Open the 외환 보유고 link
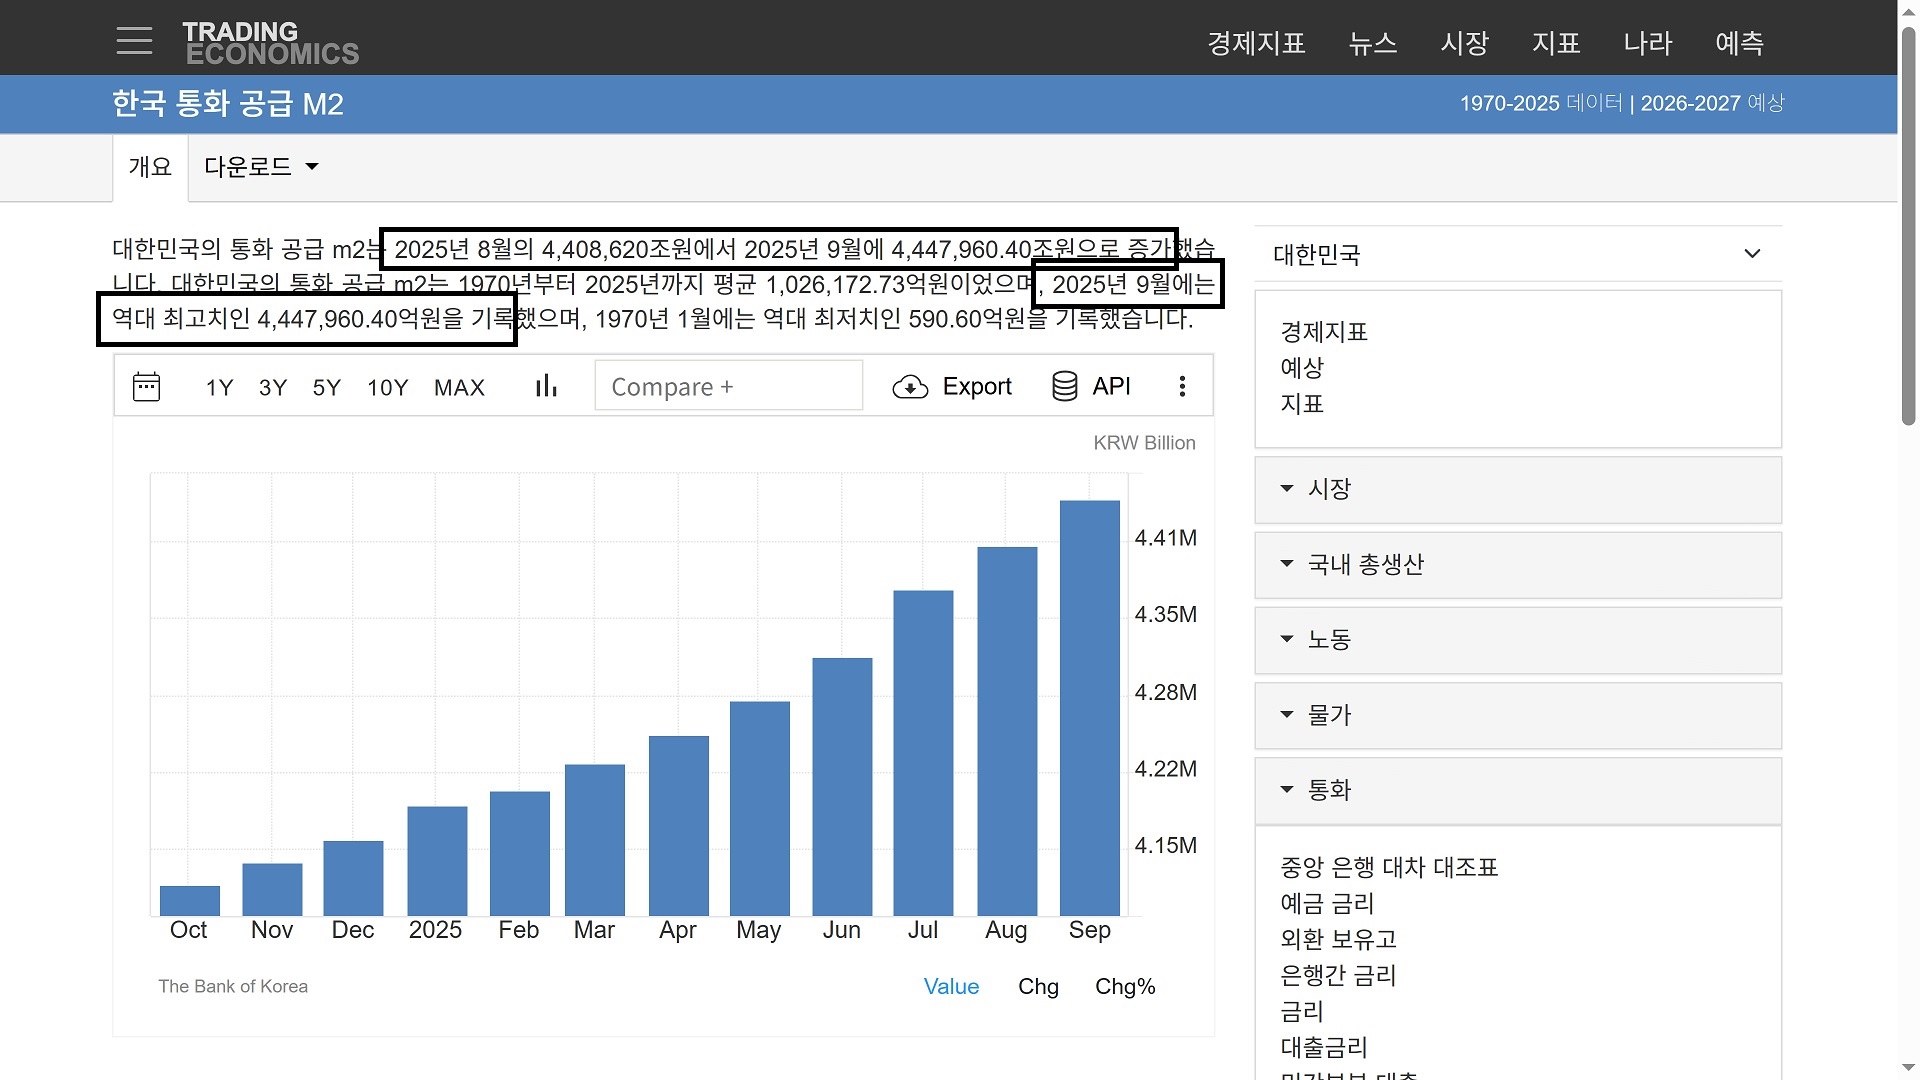 (1338, 939)
